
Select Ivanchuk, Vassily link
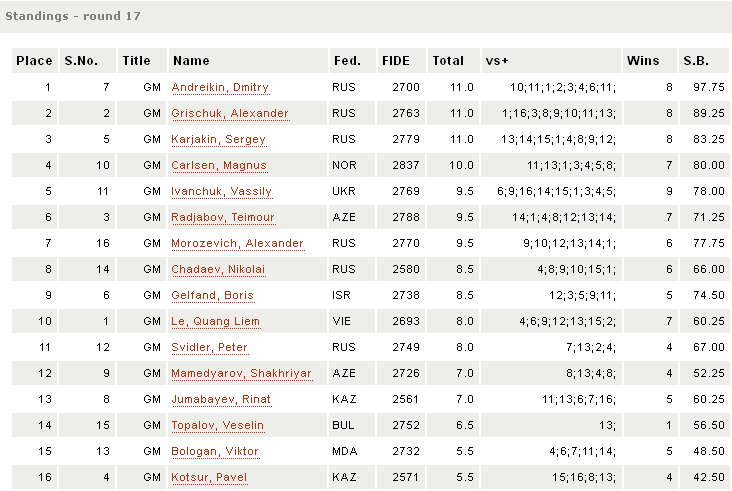click(x=221, y=192)
